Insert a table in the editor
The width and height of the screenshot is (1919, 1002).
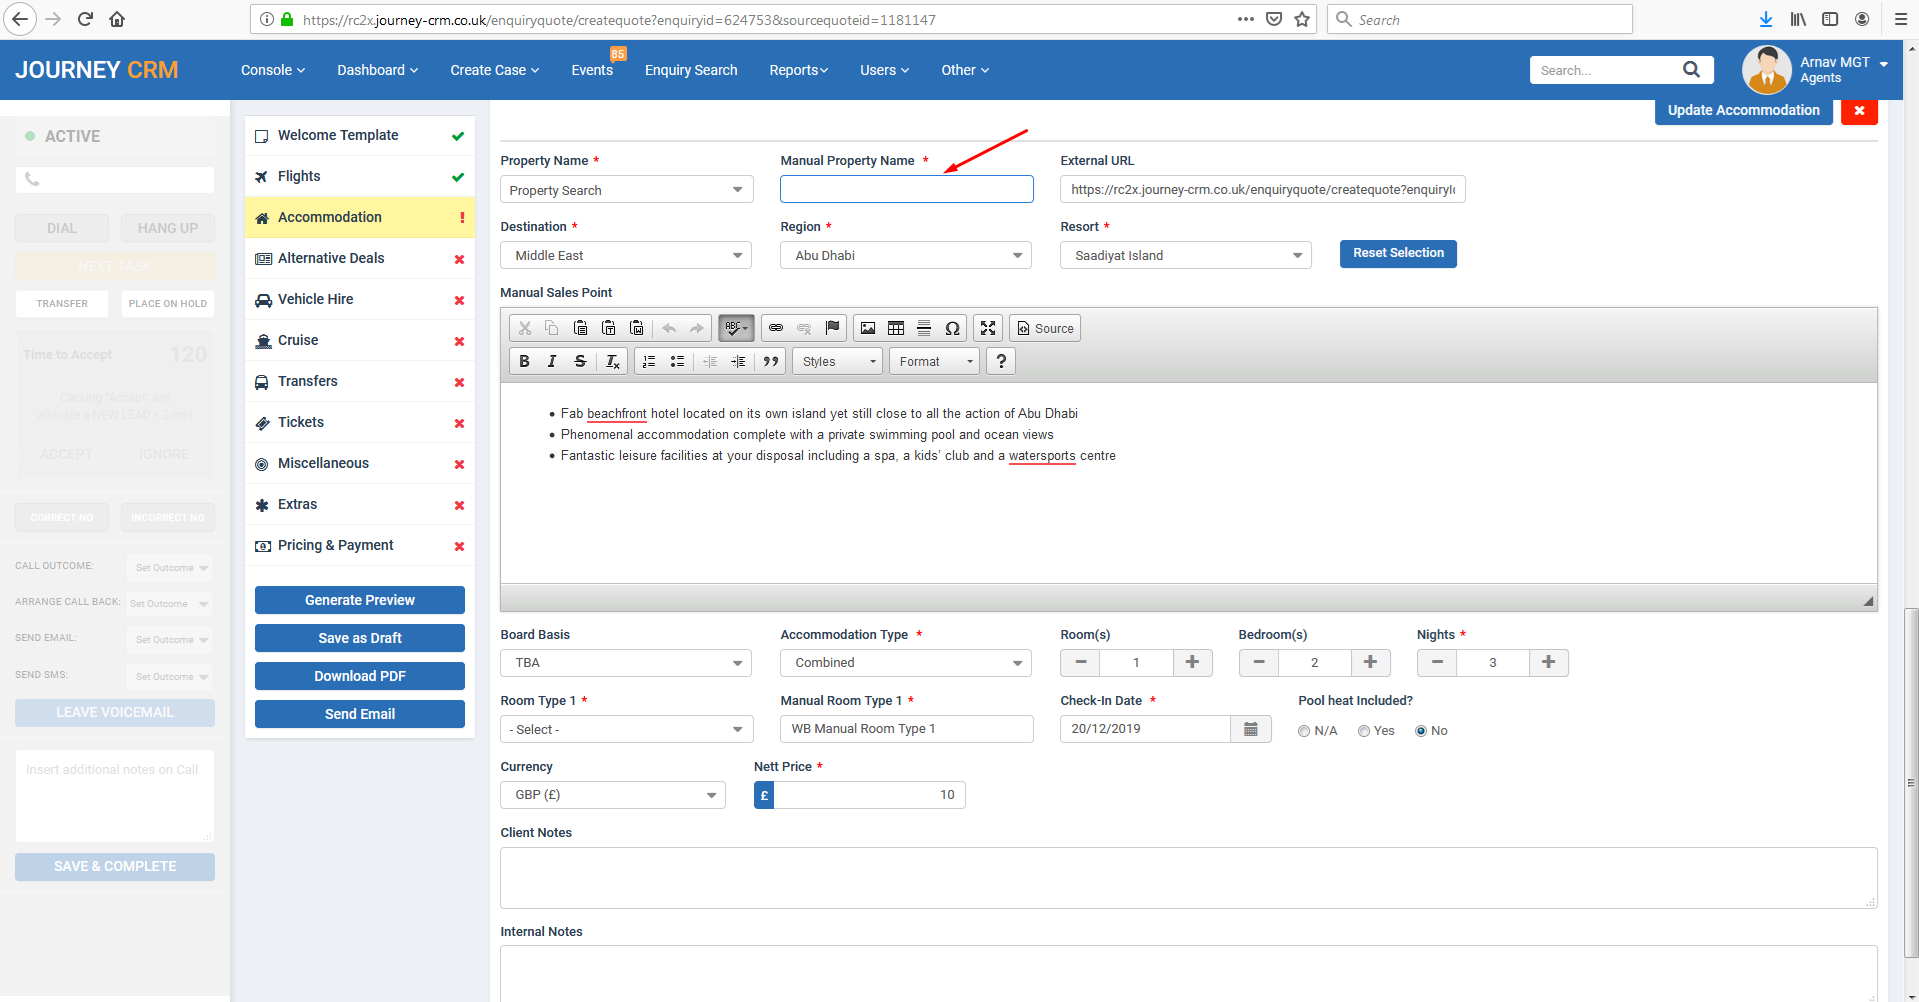click(x=896, y=328)
